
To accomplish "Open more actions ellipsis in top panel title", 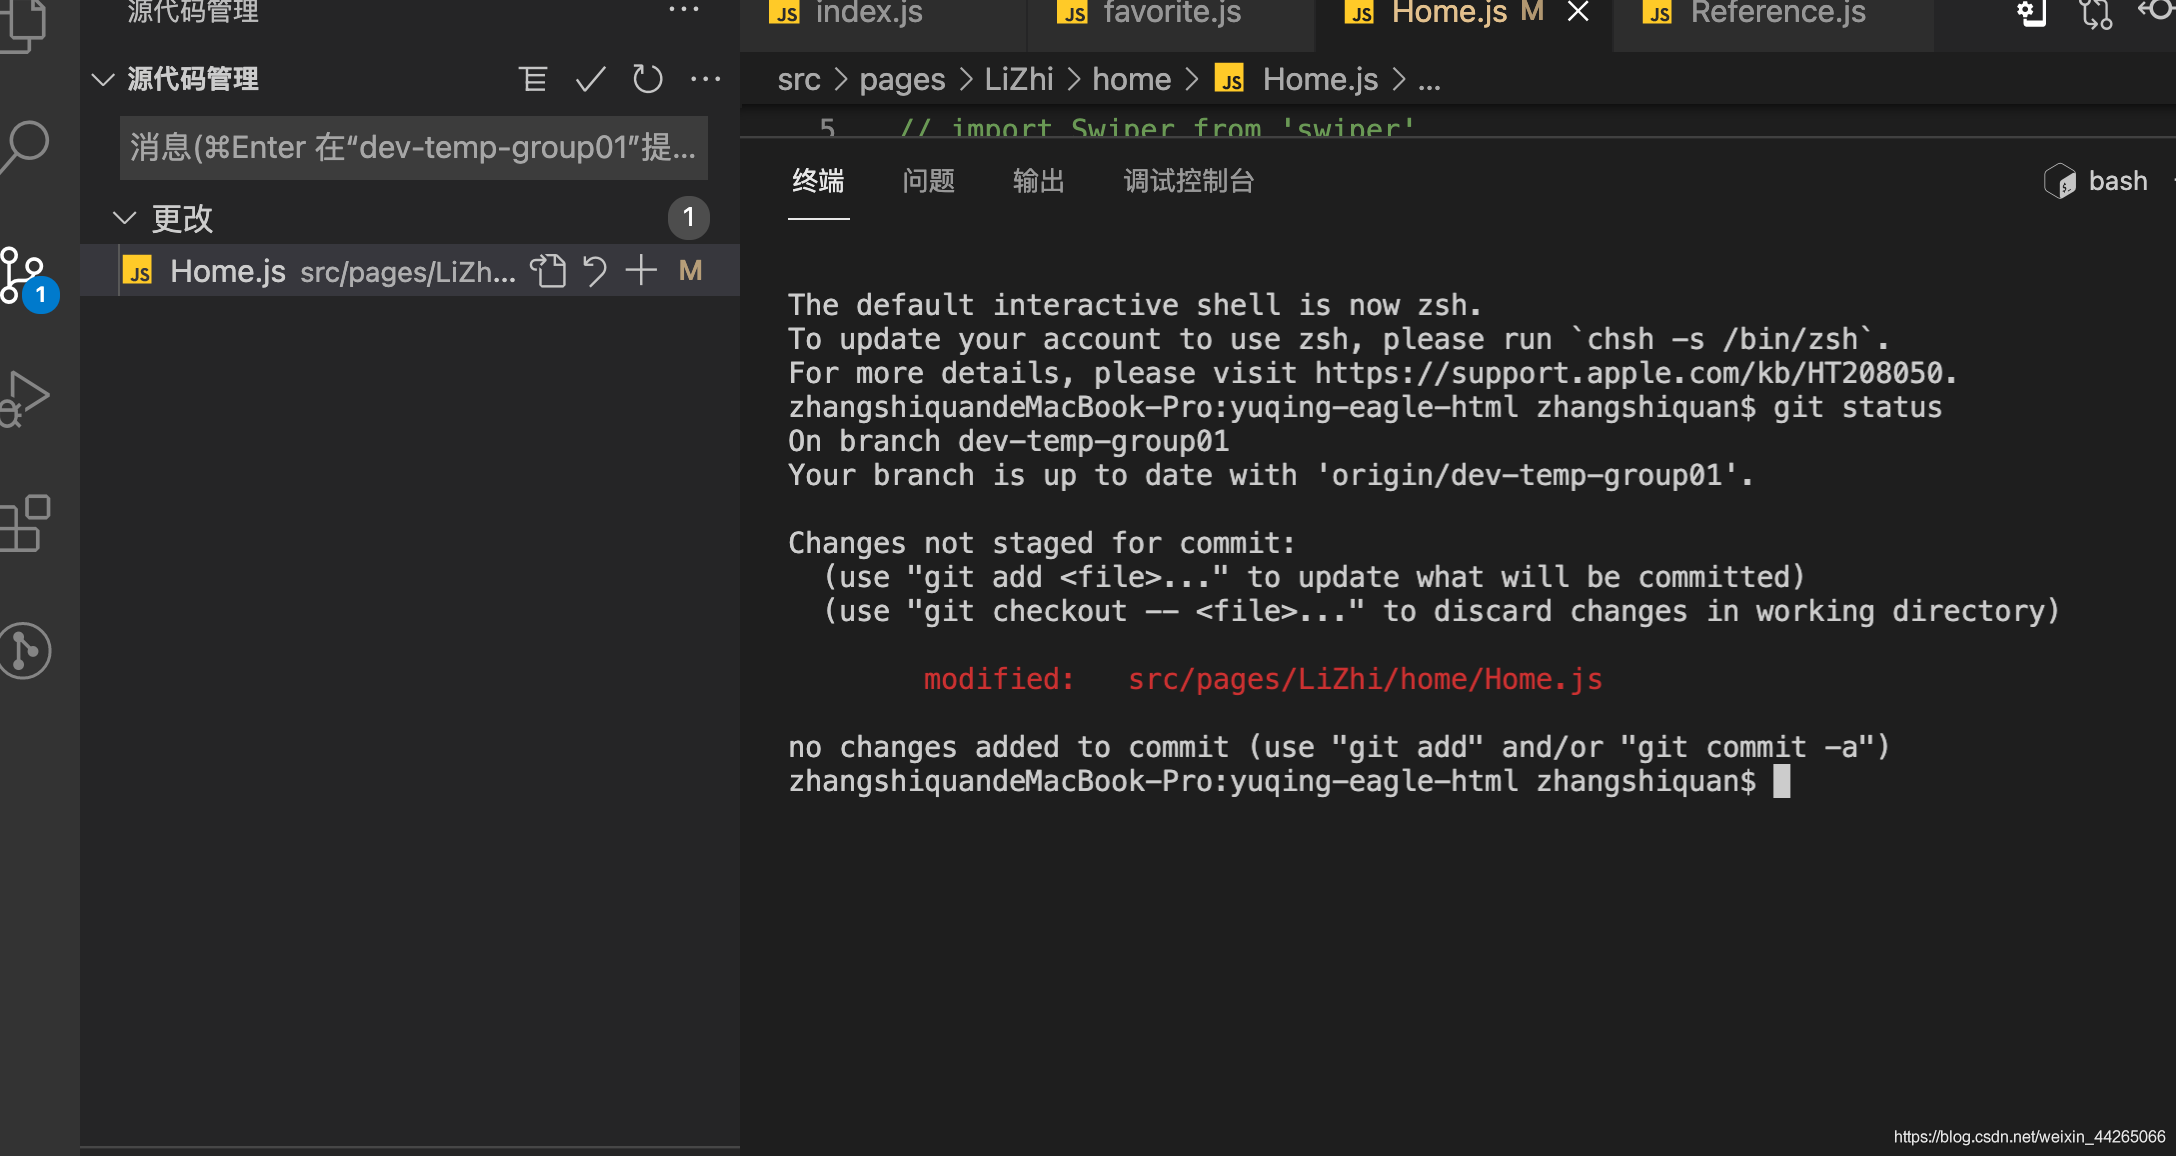I will pyautogui.click(x=684, y=10).
